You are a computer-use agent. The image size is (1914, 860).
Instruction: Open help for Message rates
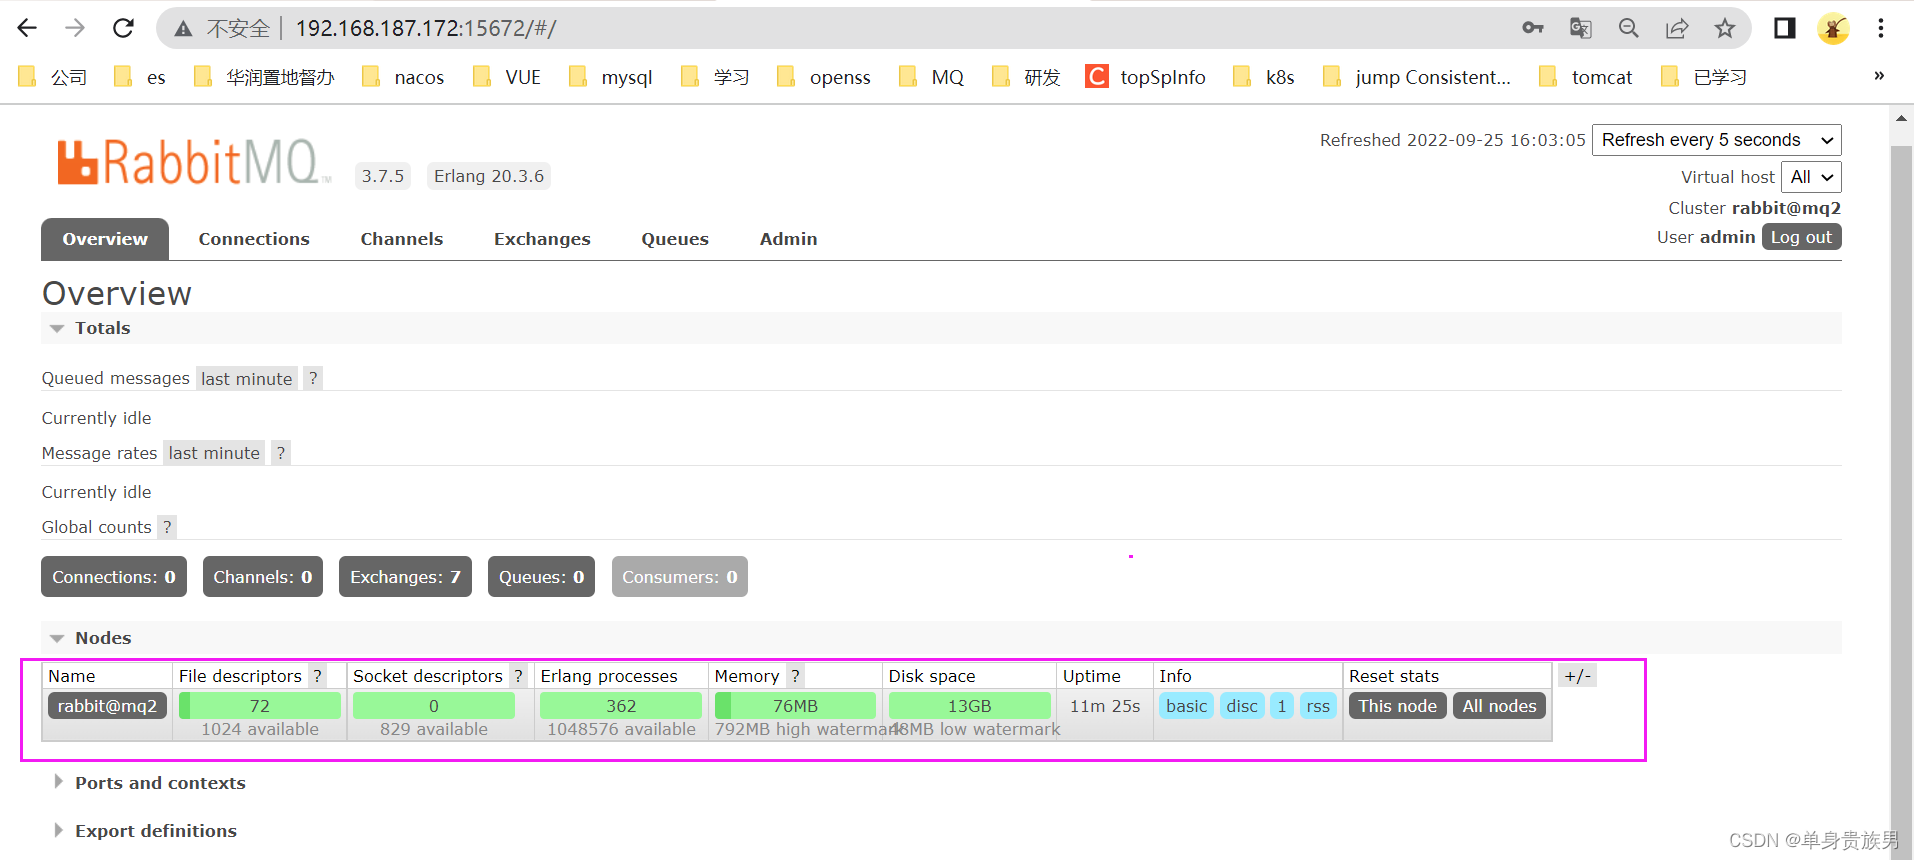click(281, 453)
